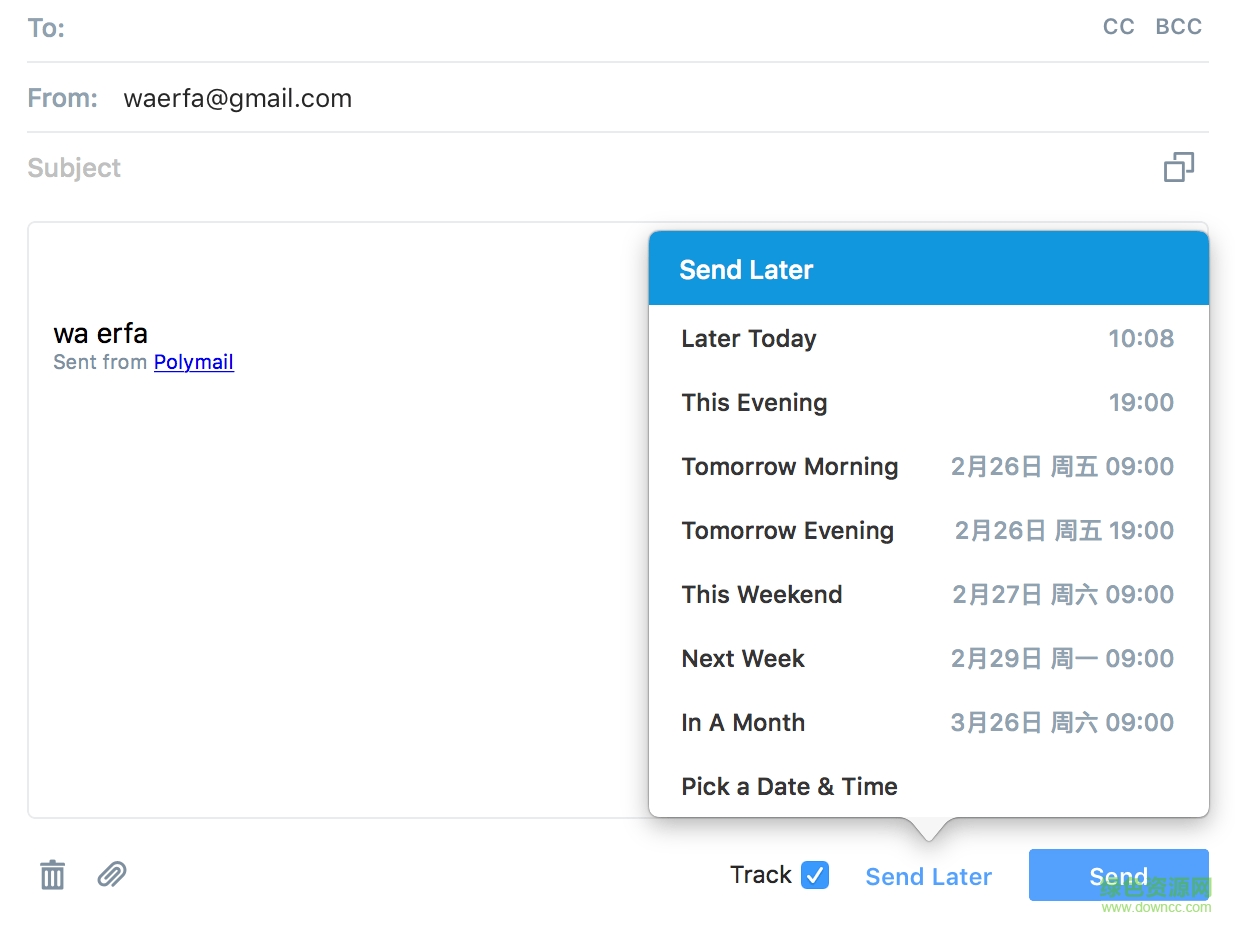The width and height of the screenshot is (1235, 926).
Task: Select Next Week send option
Action: tap(928, 659)
